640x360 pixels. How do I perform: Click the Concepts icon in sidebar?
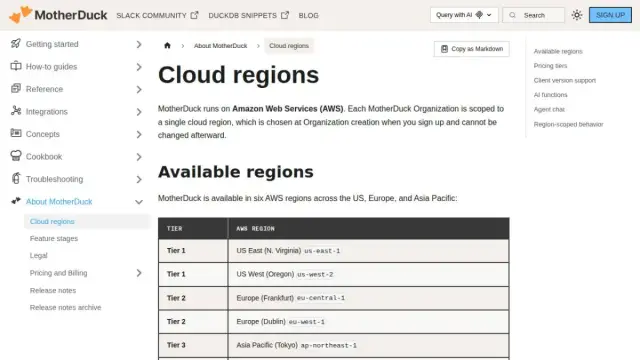tap(16, 133)
